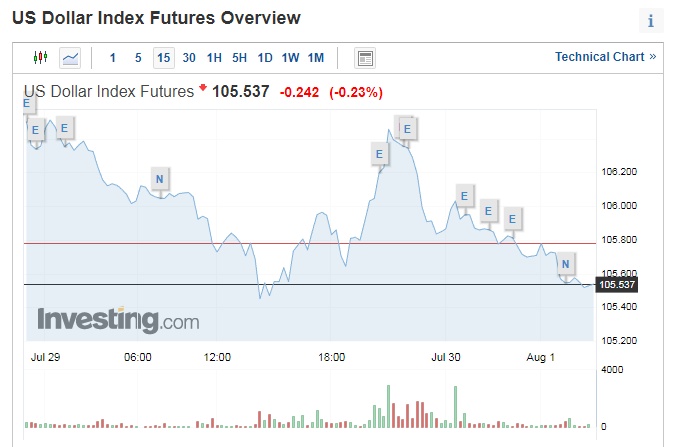Click the US Dollar Index Futures Overview heading
Viewport: 676px width, 447px height.
click(156, 19)
